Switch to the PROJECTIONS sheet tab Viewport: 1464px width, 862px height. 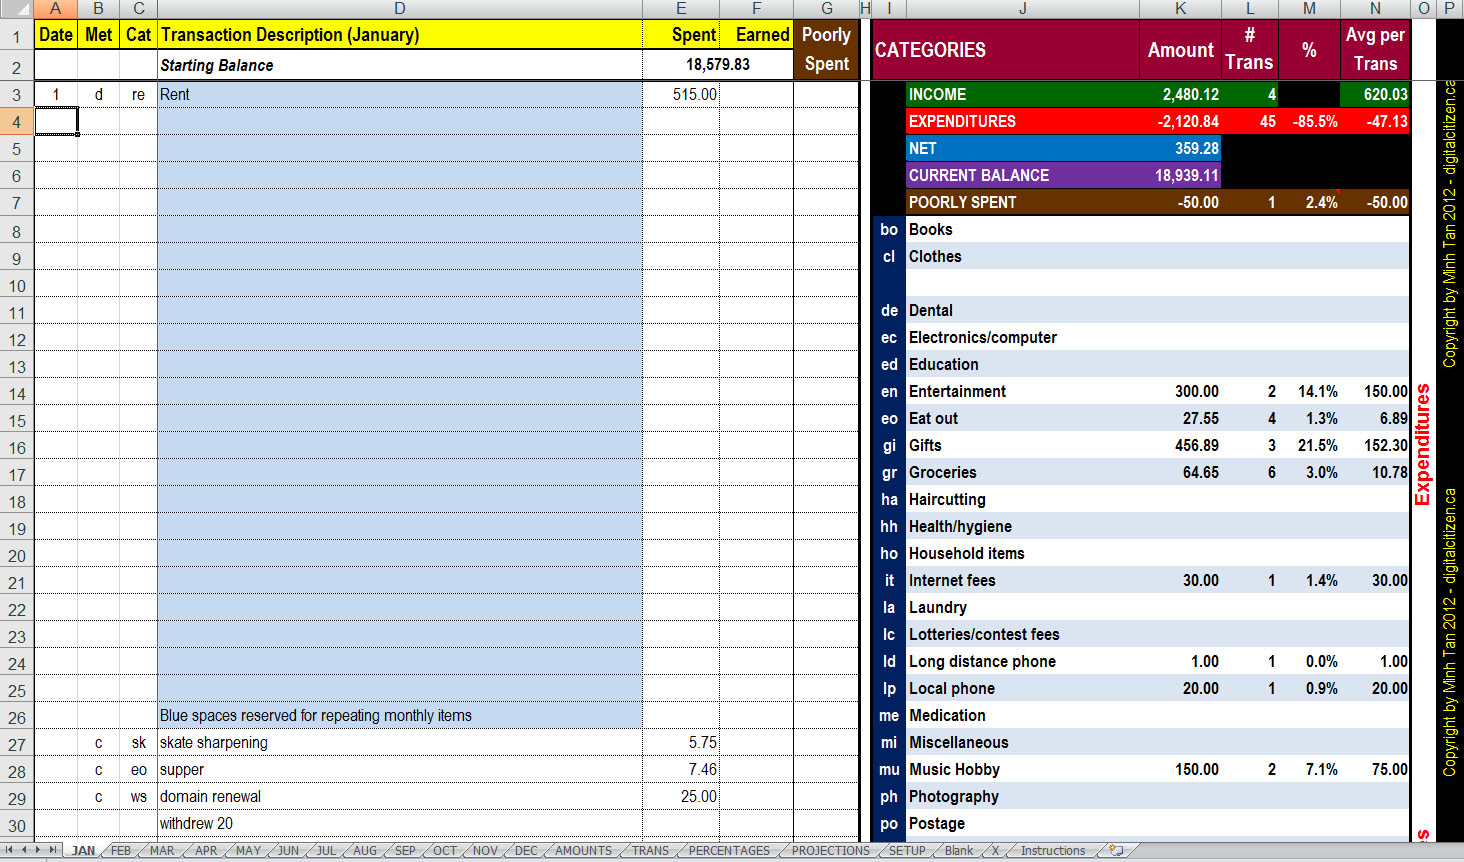(x=830, y=851)
